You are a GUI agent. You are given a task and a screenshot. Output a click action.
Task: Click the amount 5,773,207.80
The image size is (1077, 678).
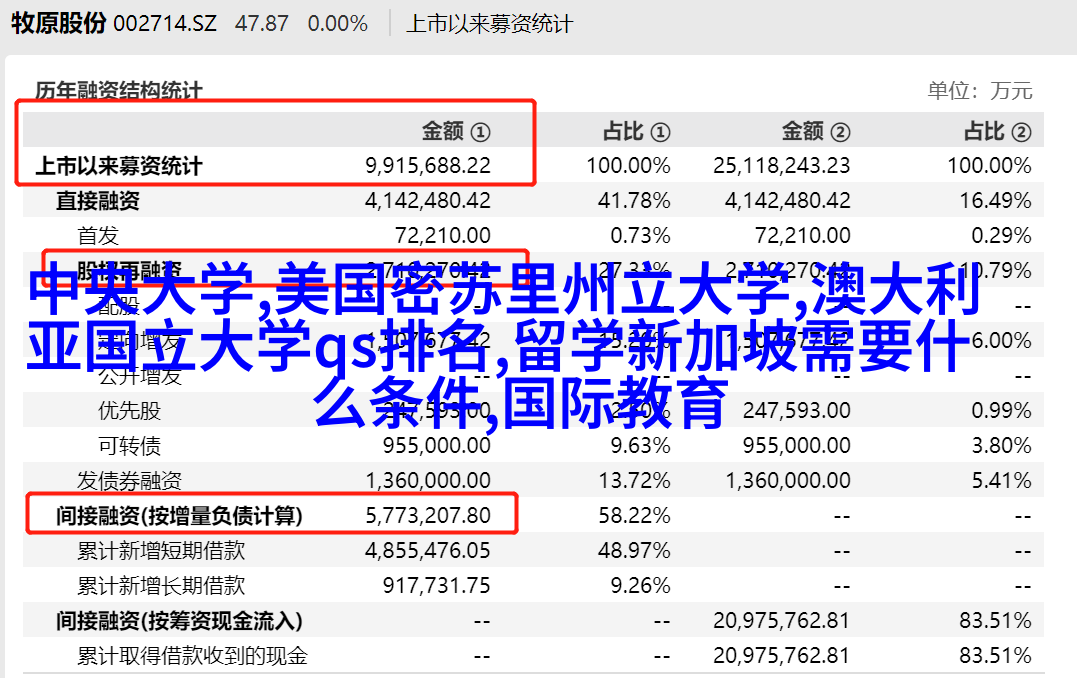pos(428,516)
